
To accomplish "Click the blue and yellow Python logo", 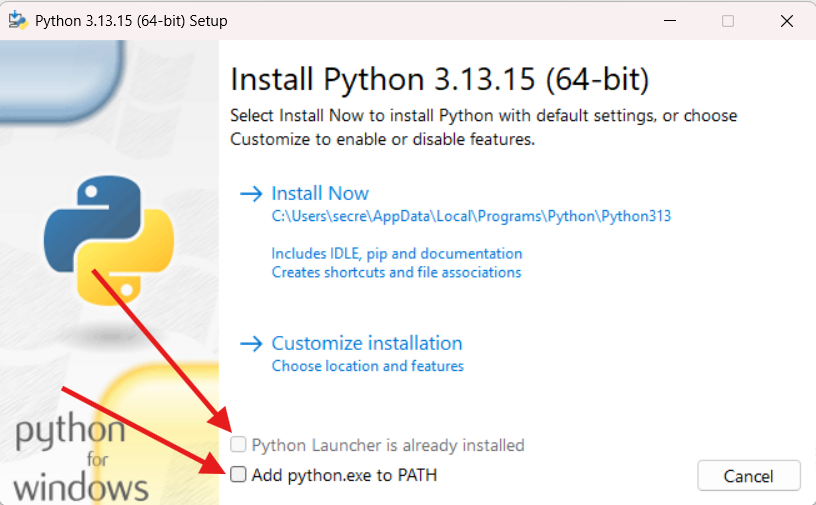I will pos(109,240).
